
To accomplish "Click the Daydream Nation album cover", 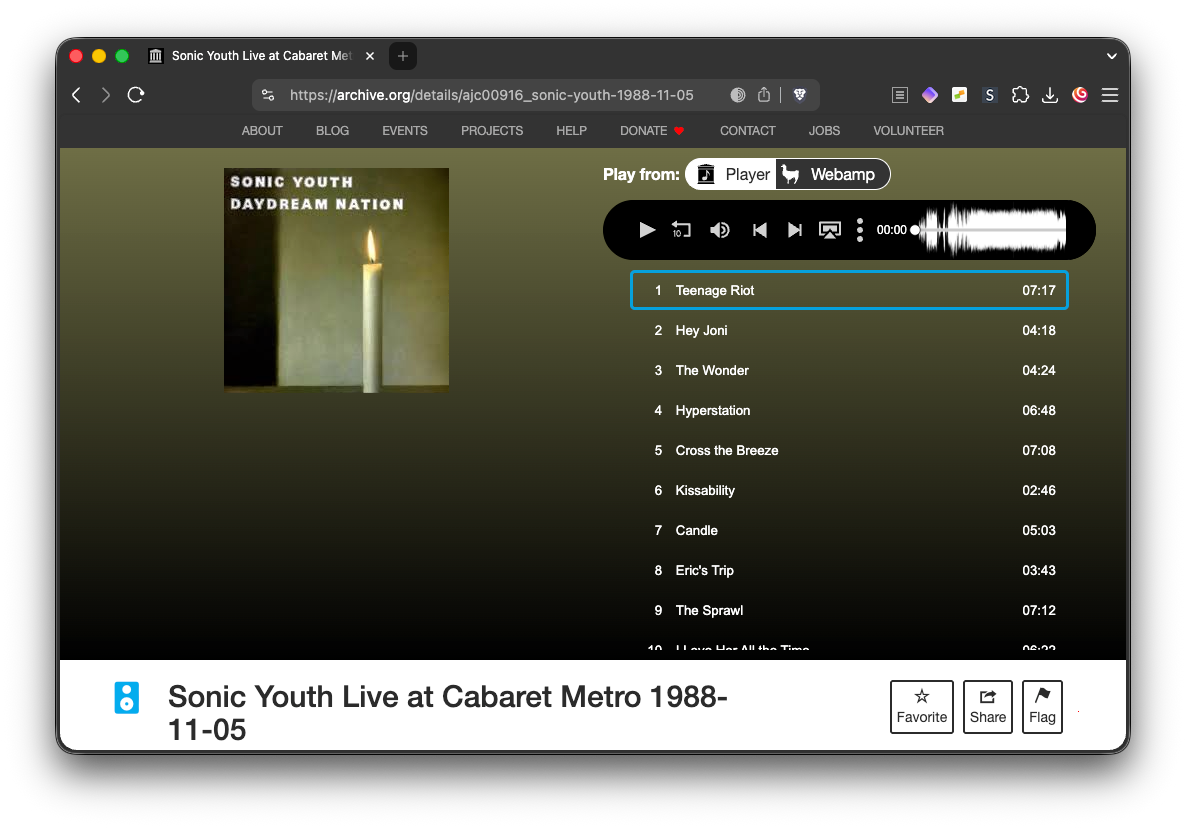I will [x=336, y=280].
